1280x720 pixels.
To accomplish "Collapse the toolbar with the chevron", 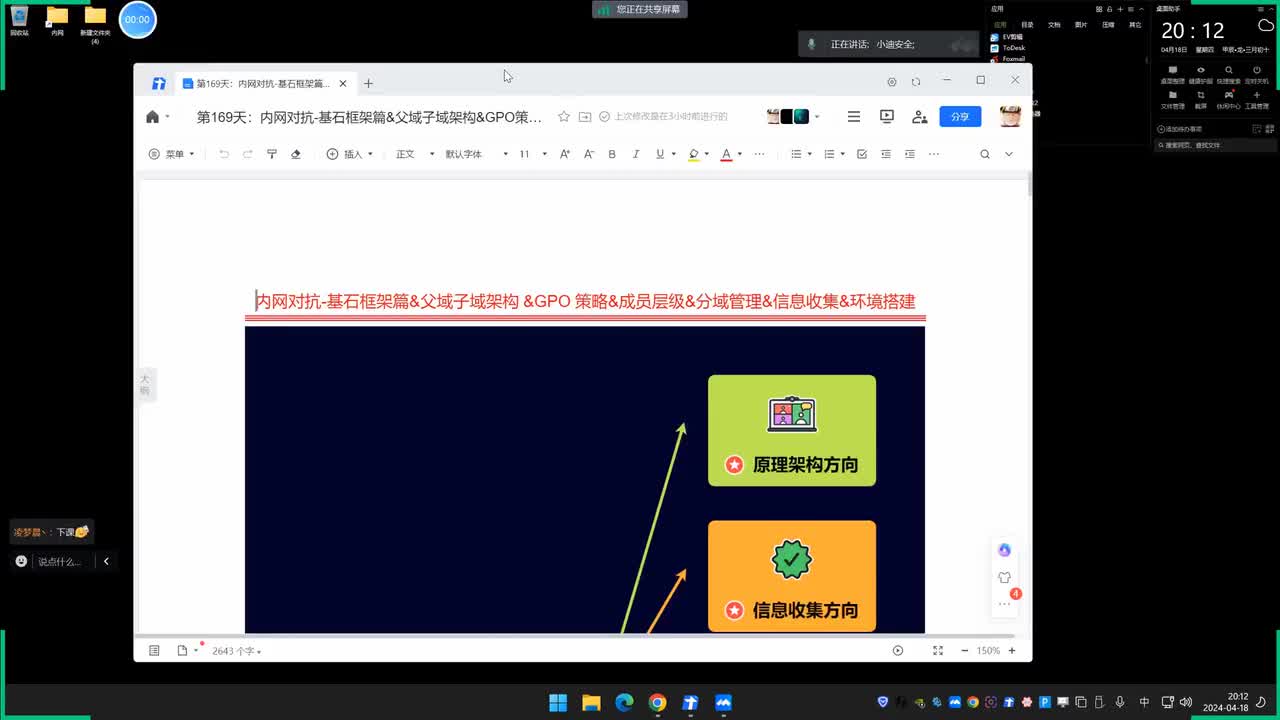I will (1009, 154).
